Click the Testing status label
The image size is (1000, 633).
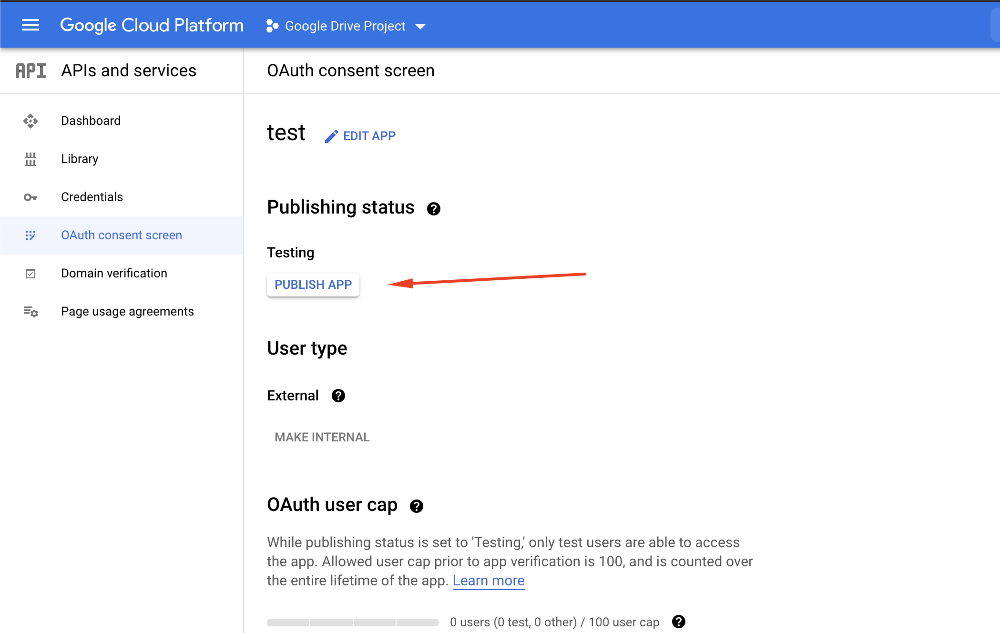[291, 252]
